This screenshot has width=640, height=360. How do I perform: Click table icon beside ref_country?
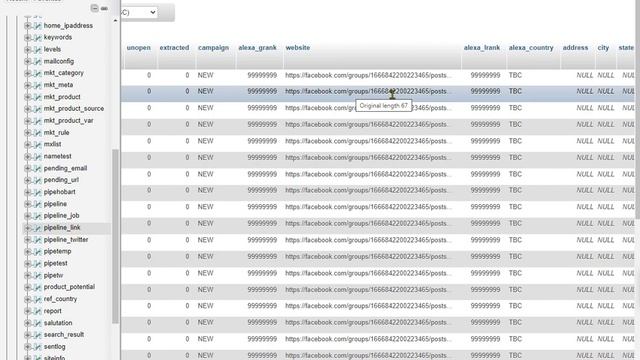[x=38, y=299]
